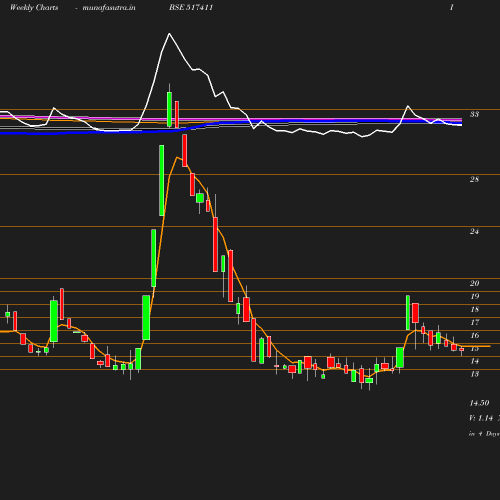
Task: Click the white indicator line's highest peak
Action: pyautogui.click(x=169, y=33)
